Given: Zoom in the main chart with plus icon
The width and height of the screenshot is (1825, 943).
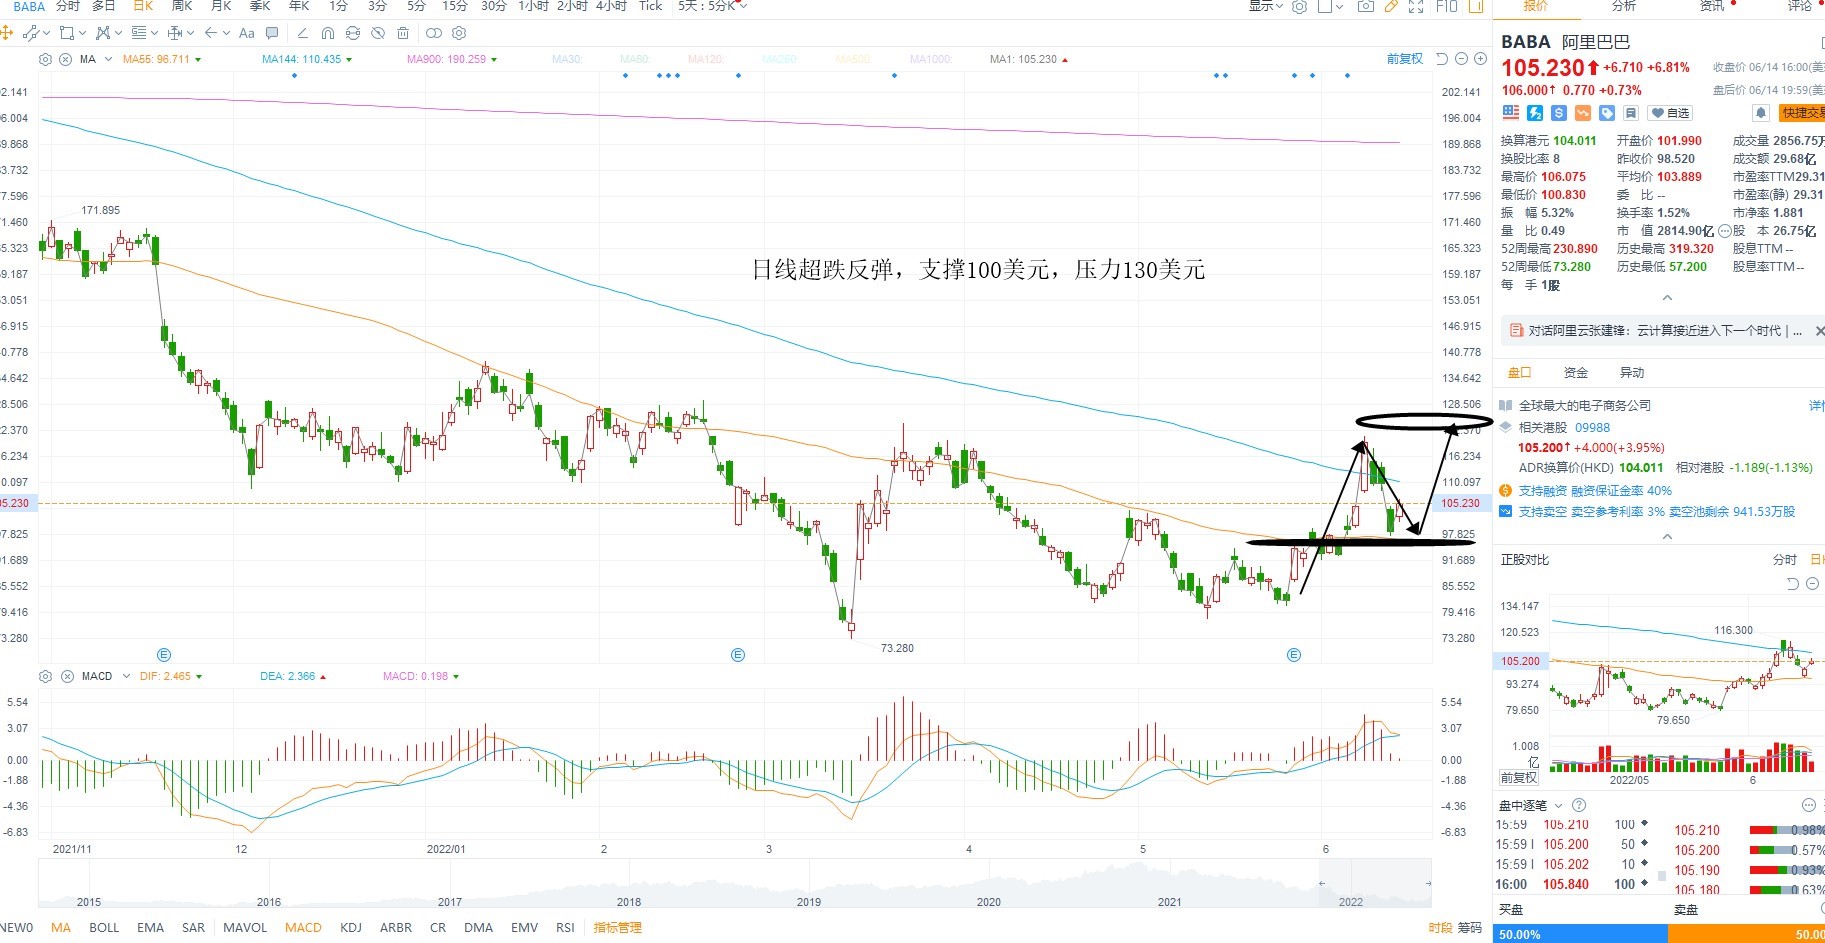Looking at the screenshot, I should tap(1480, 59).
